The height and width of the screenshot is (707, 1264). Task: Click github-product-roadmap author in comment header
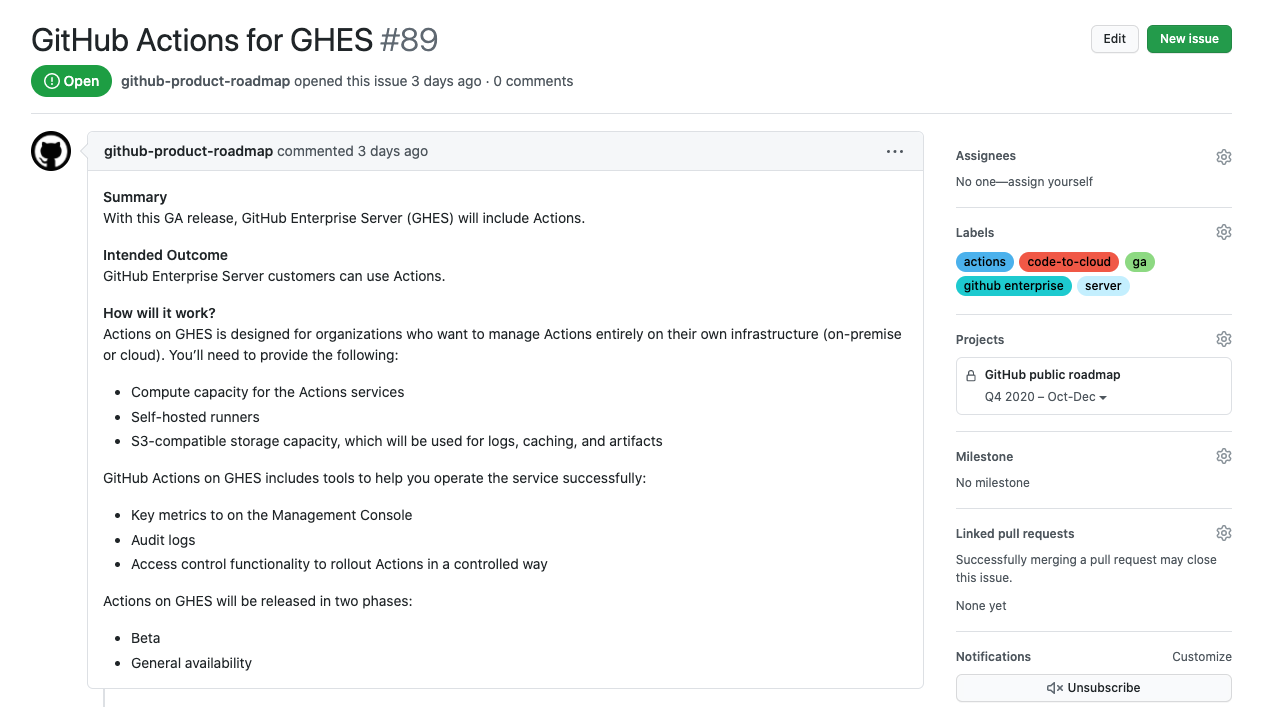click(188, 151)
